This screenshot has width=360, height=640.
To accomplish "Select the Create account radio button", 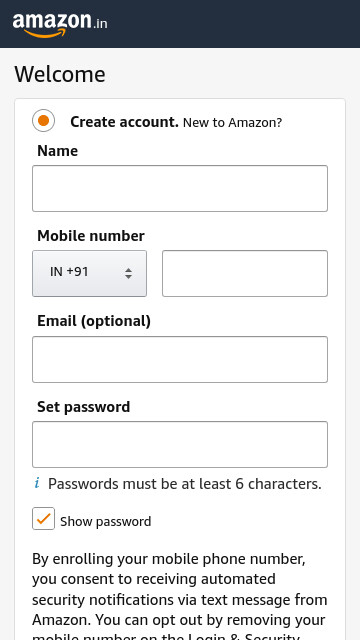I will (x=43, y=121).
